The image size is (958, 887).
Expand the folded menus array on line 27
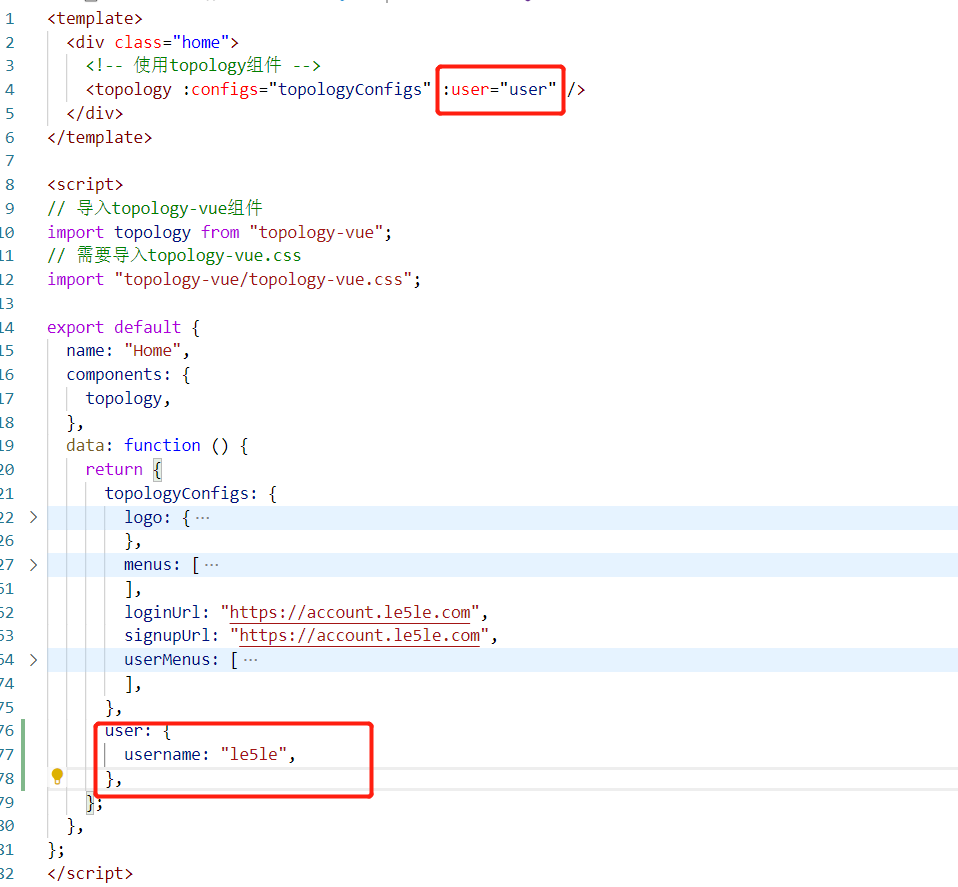34,565
